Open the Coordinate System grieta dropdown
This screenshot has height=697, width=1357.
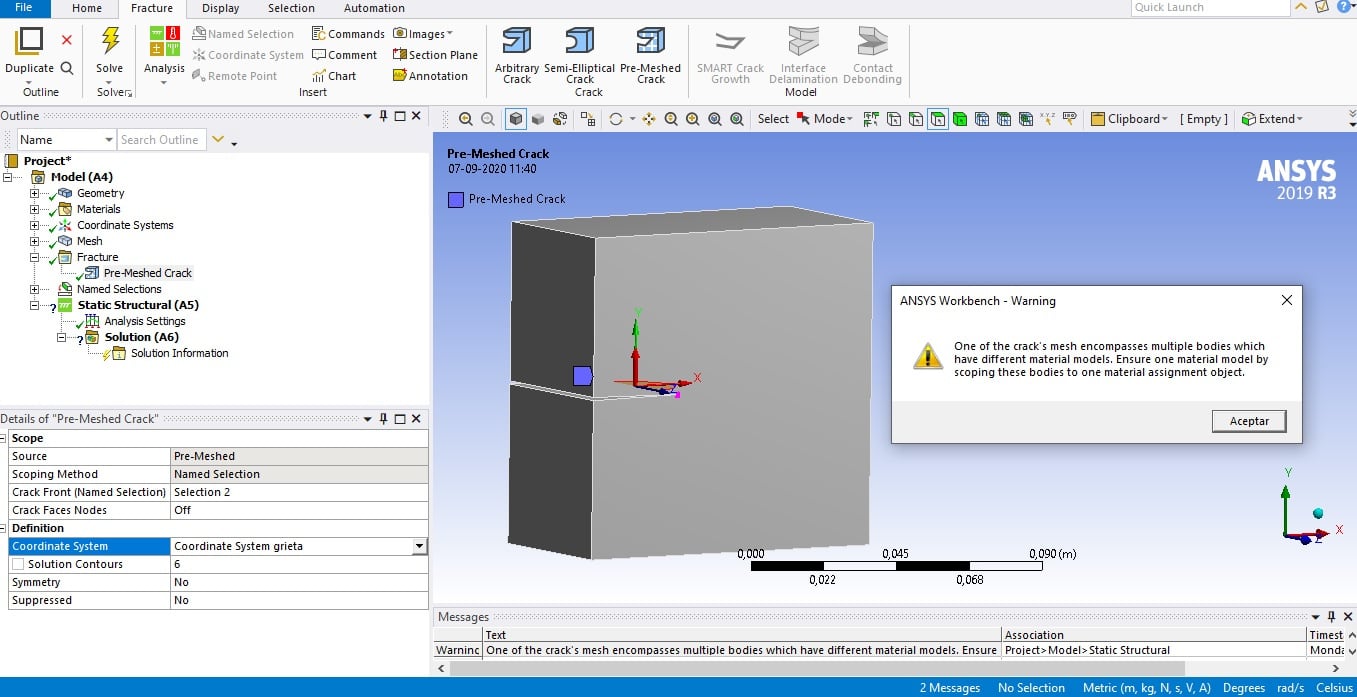[419, 547]
